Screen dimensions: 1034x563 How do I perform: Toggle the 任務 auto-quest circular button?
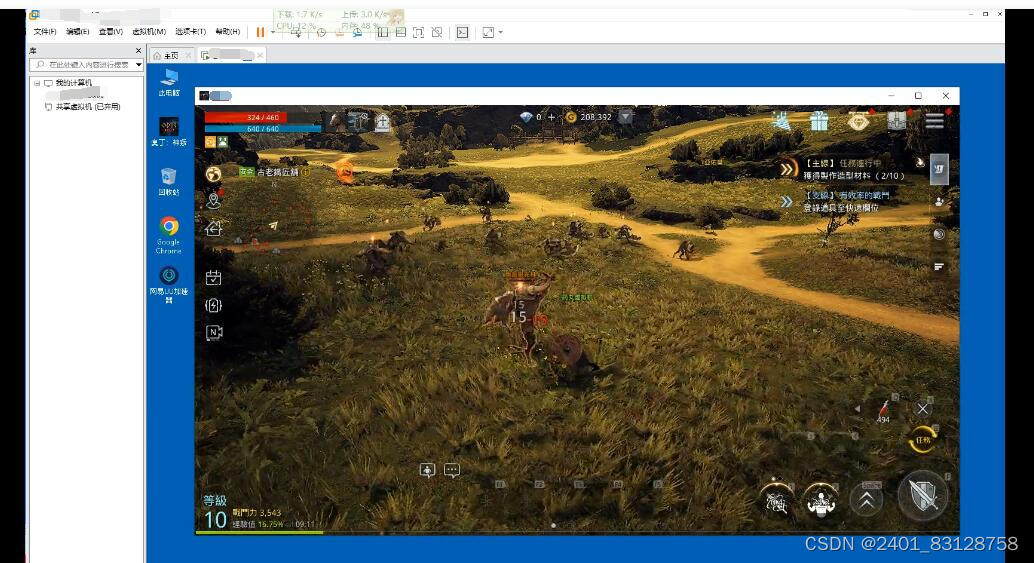(x=923, y=440)
